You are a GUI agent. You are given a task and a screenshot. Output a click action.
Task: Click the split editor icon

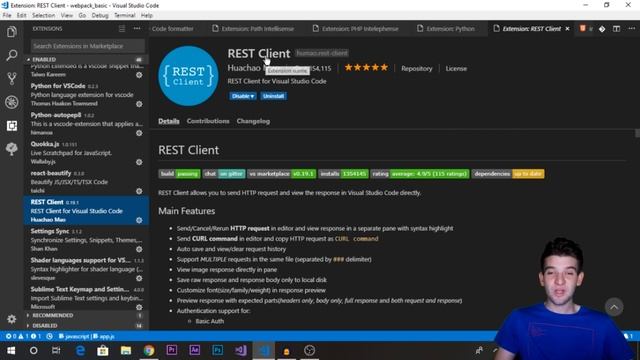click(x=616, y=29)
